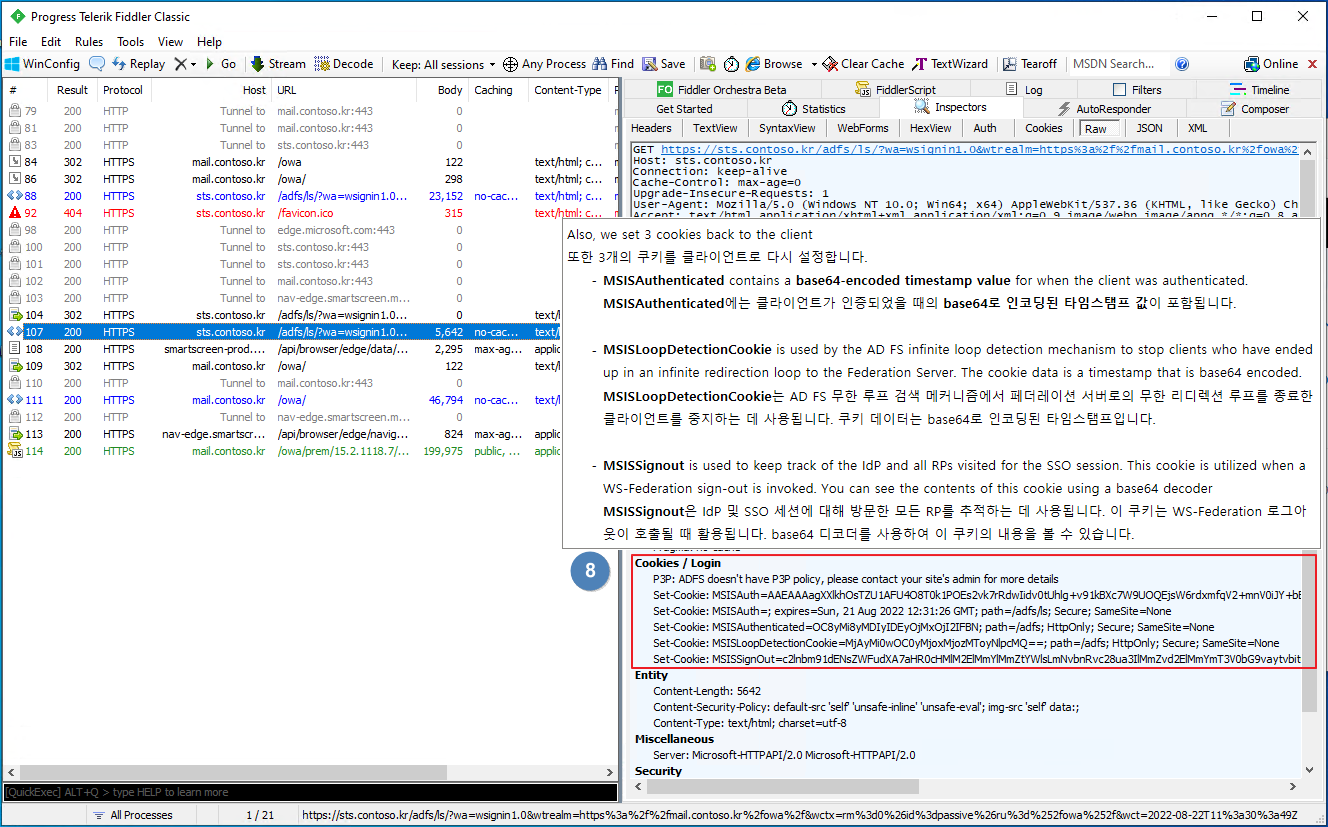Open Tools menu

point(131,42)
